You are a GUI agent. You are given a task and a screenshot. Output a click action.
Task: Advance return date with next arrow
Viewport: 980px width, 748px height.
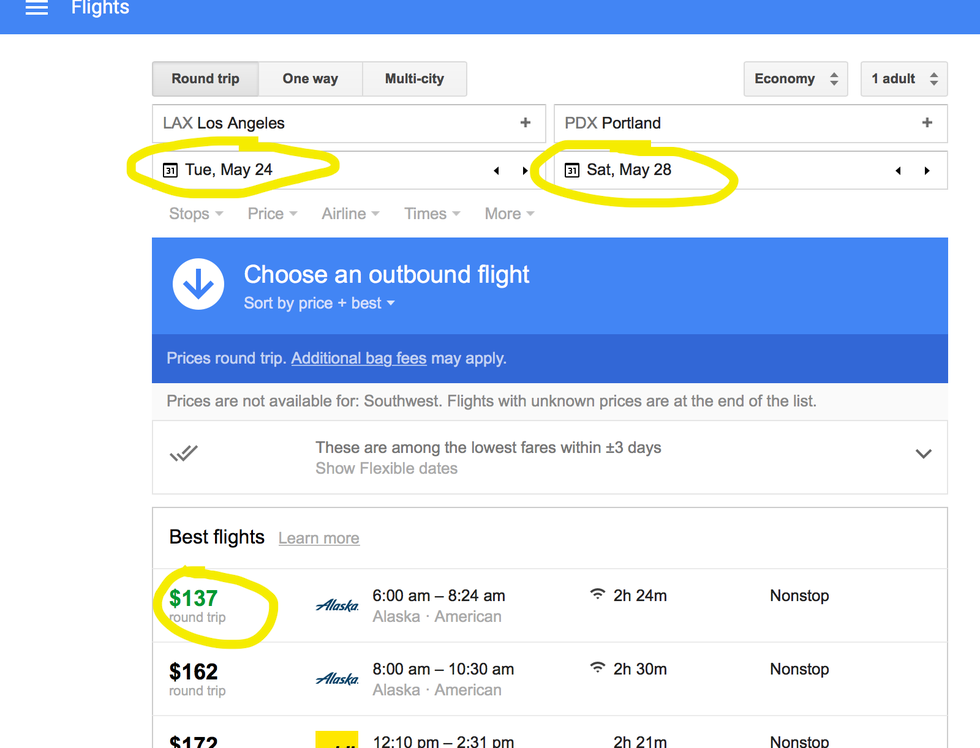927,171
